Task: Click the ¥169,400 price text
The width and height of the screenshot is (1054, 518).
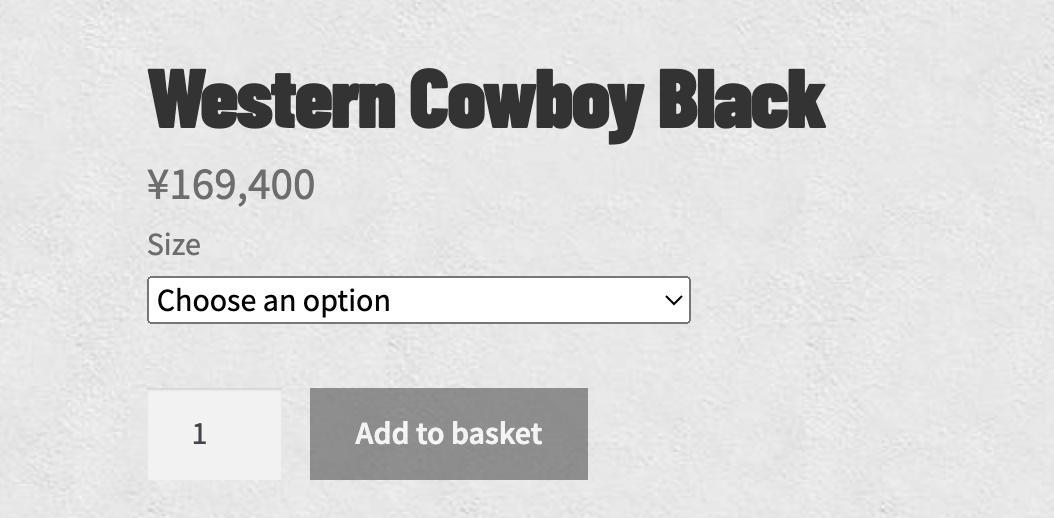Action: pyautogui.click(x=231, y=185)
